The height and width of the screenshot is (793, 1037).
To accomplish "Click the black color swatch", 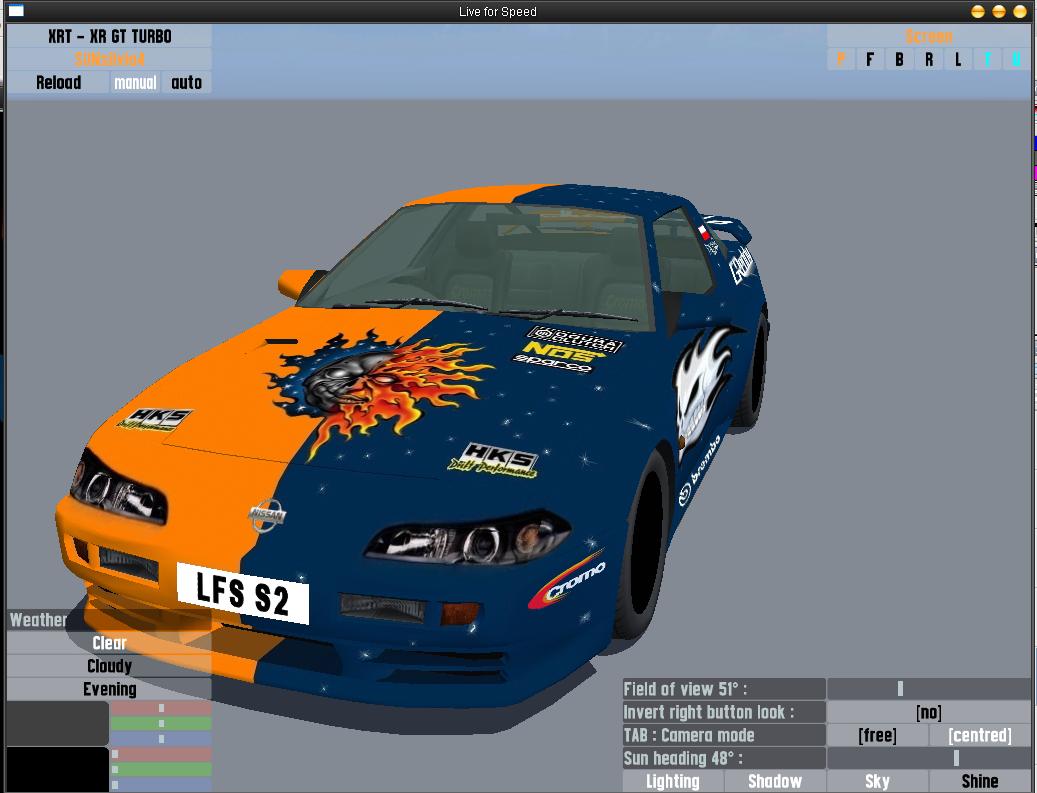I will point(58,769).
